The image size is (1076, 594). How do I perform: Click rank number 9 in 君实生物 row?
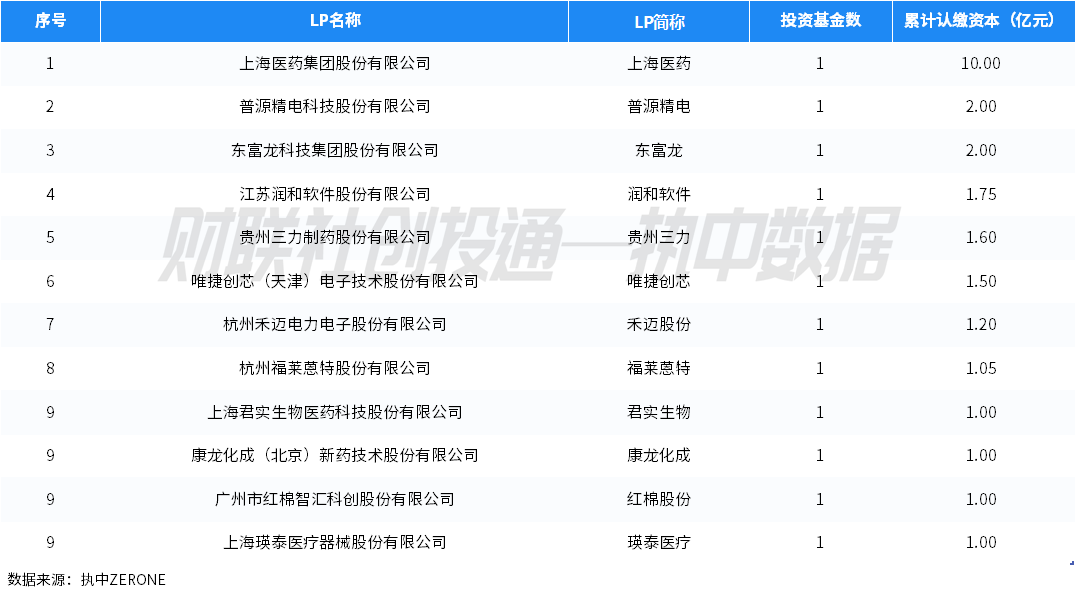pyautogui.click(x=50, y=413)
